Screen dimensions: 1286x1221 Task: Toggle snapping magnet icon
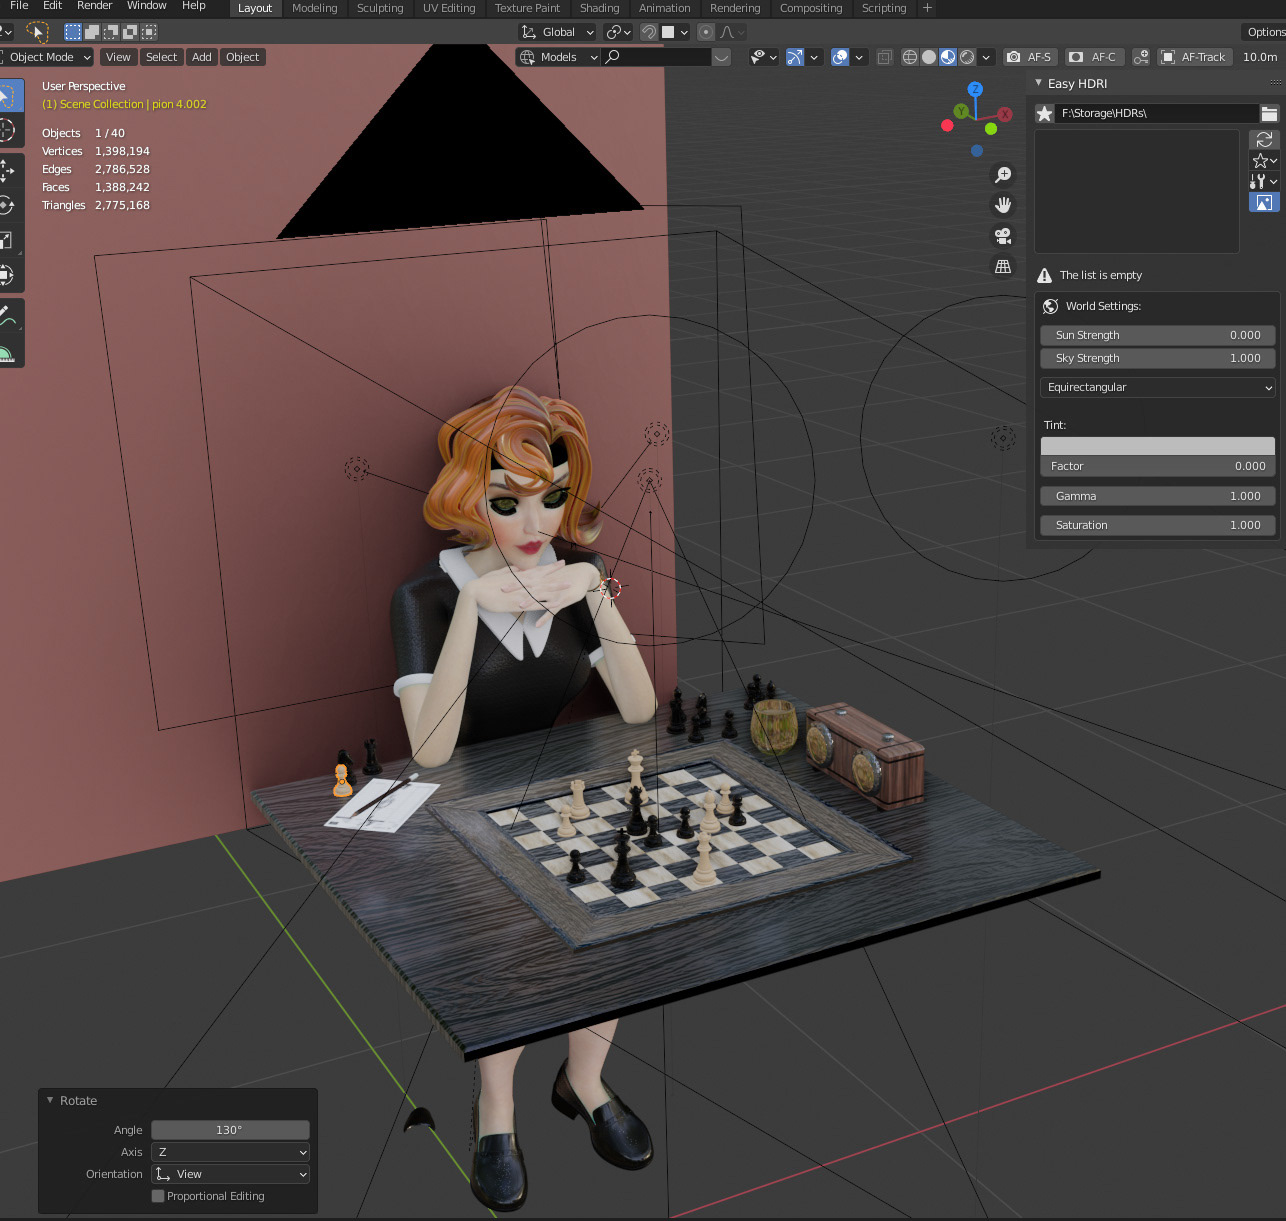coord(649,32)
